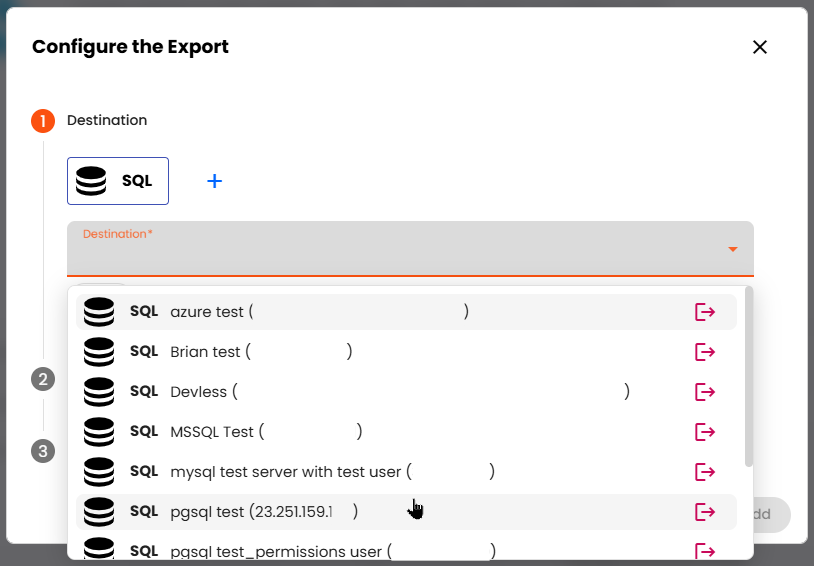This screenshot has height=566, width=814.
Task: Go to step 2 circle
Action: (x=42, y=379)
